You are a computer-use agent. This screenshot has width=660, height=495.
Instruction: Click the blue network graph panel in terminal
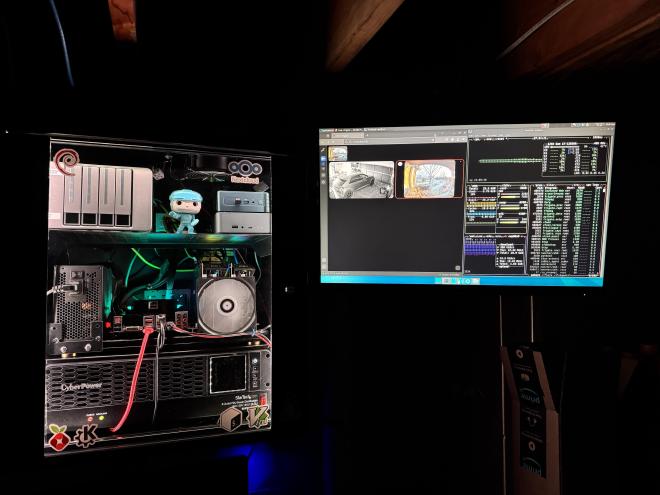(x=482, y=245)
